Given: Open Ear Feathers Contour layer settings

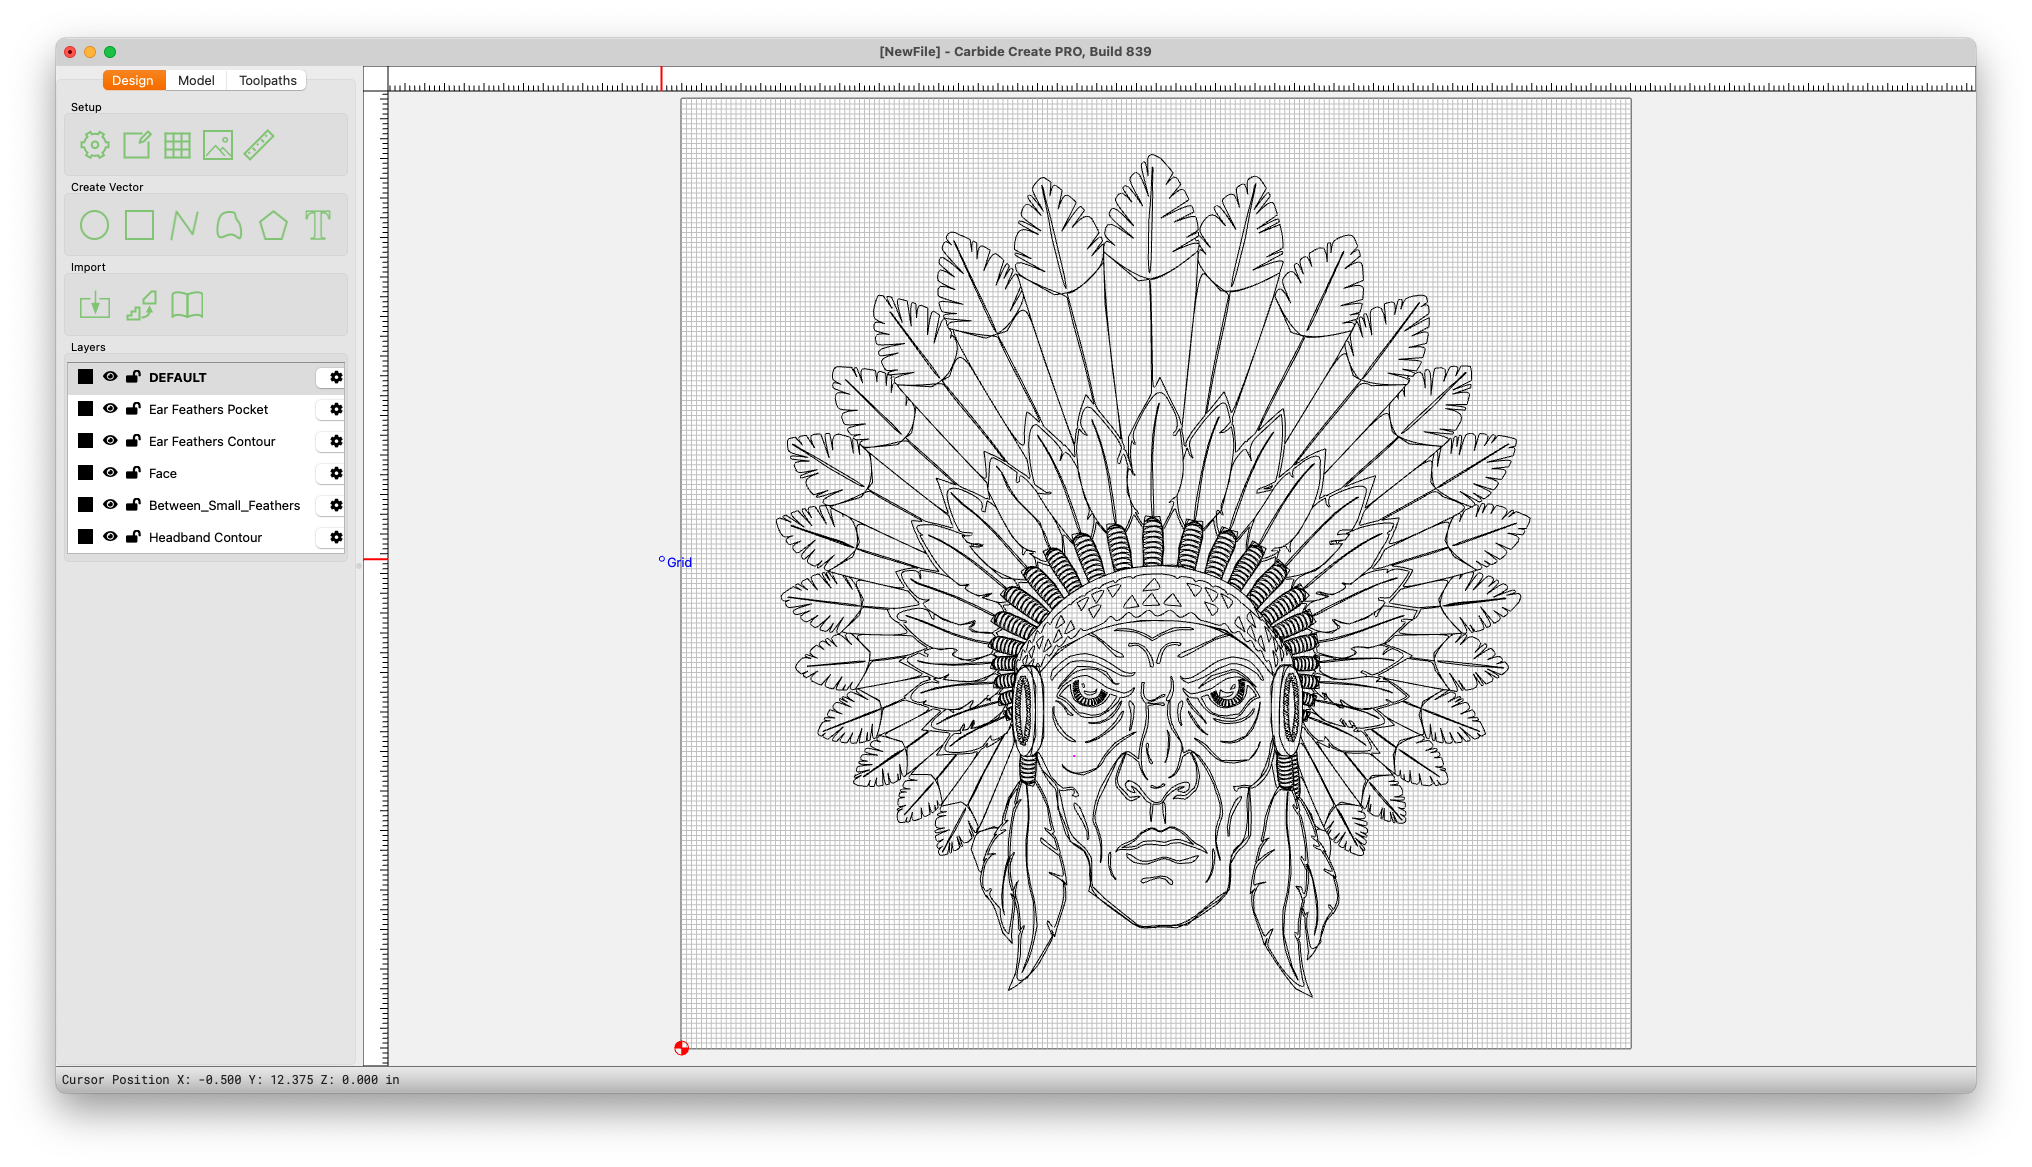Looking at the screenshot, I should click(x=336, y=441).
